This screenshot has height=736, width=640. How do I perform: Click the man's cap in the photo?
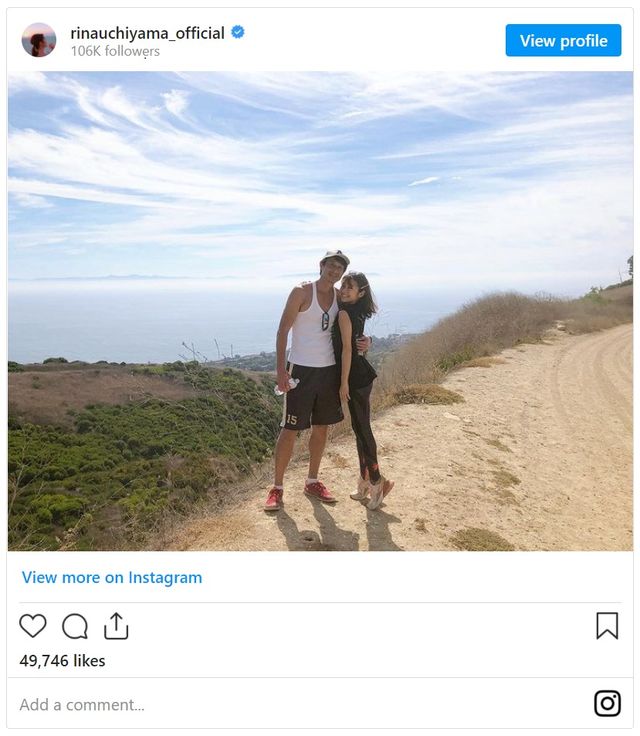(x=336, y=258)
